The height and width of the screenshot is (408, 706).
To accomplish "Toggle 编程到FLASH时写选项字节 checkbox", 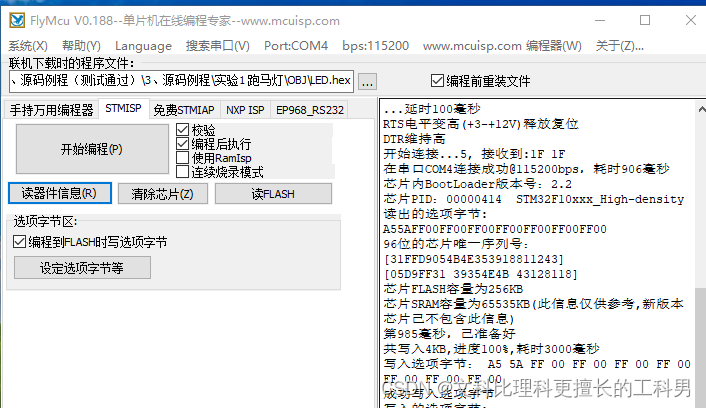I will click(x=90, y=242).
